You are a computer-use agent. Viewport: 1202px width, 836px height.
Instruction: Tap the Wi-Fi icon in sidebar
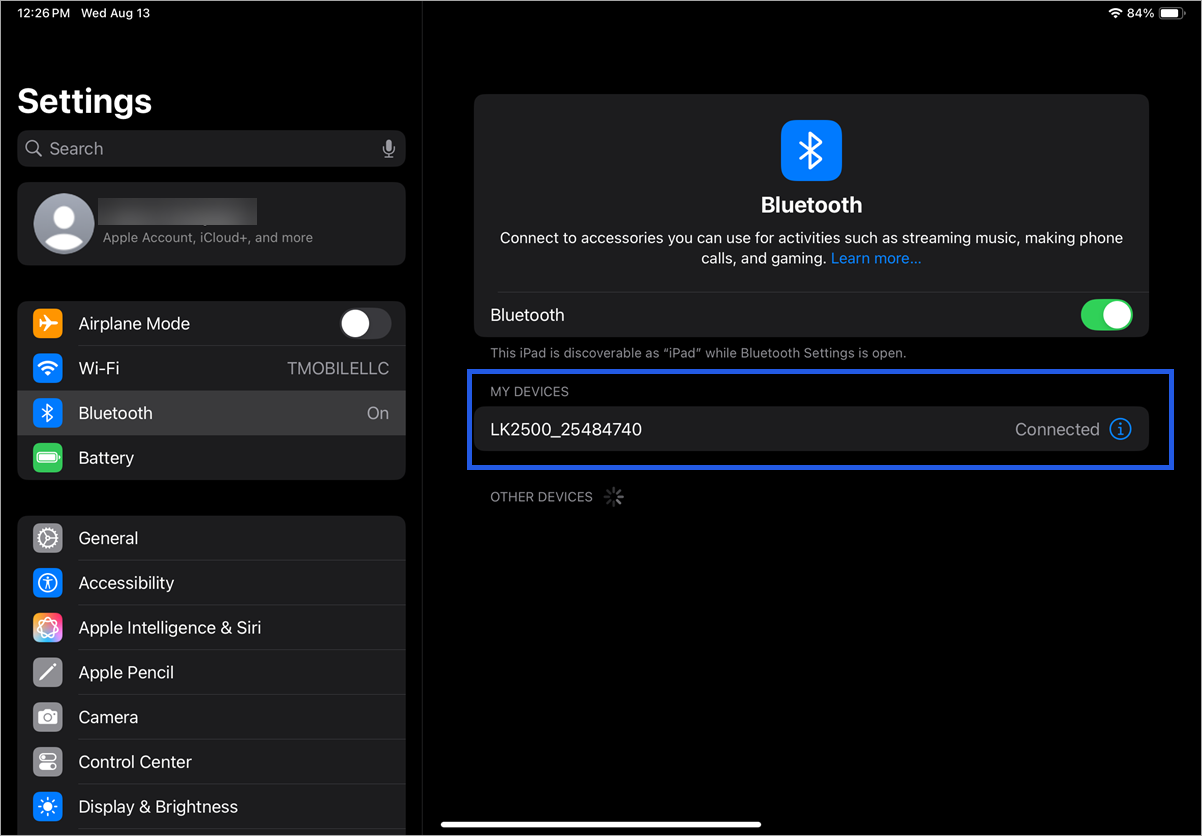pos(47,369)
